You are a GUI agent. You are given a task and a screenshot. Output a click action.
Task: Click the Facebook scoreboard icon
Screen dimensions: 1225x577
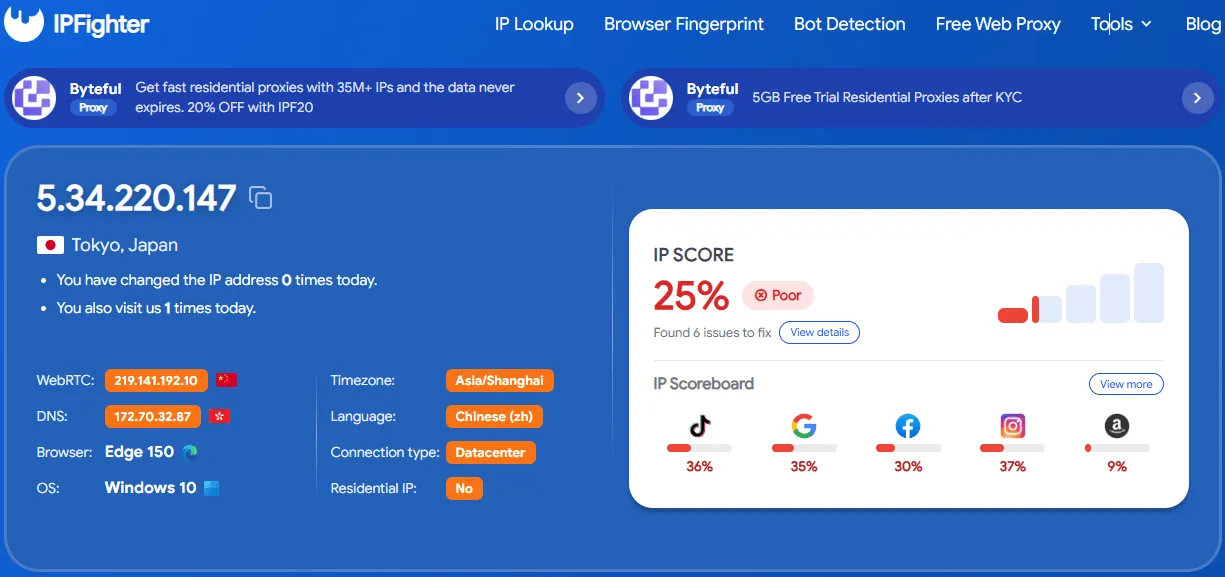908,426
